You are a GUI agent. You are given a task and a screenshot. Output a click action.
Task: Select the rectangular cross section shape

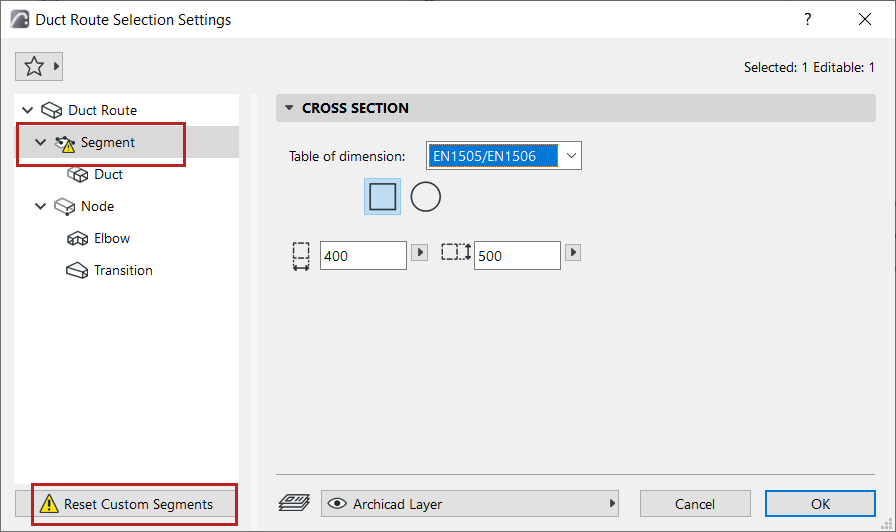click(x=382, y=197)
